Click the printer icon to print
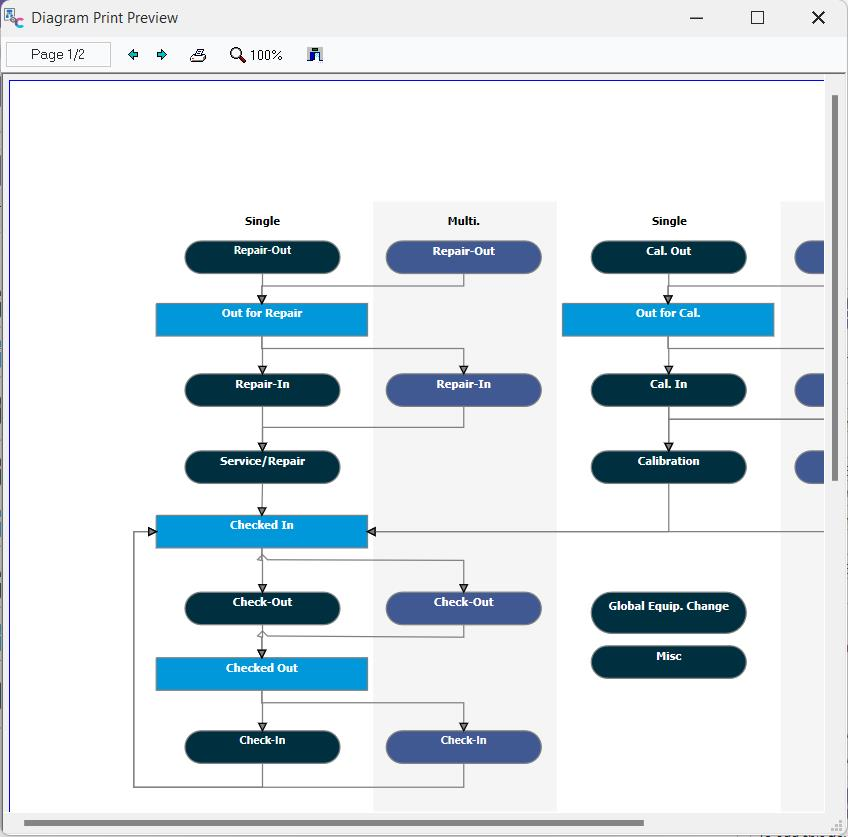This screenshot has width=848, height=837. point(198,55)
